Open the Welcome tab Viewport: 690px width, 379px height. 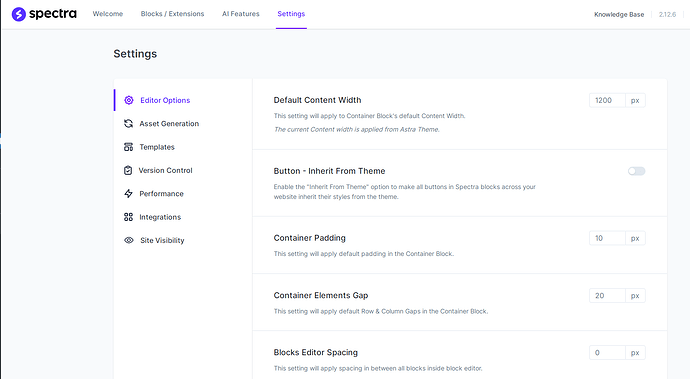click(x=108, y=14)
